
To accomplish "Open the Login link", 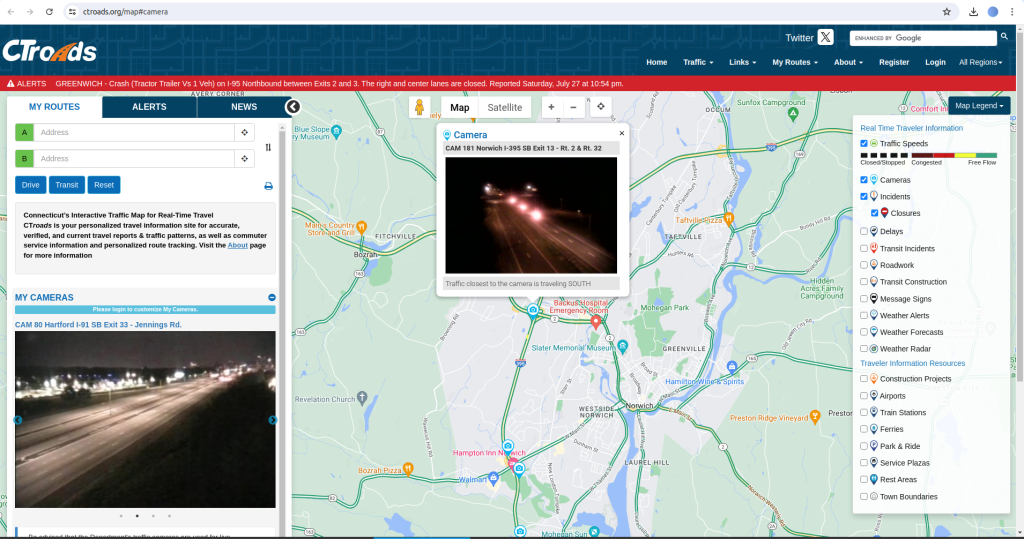I will click(935, 62).
